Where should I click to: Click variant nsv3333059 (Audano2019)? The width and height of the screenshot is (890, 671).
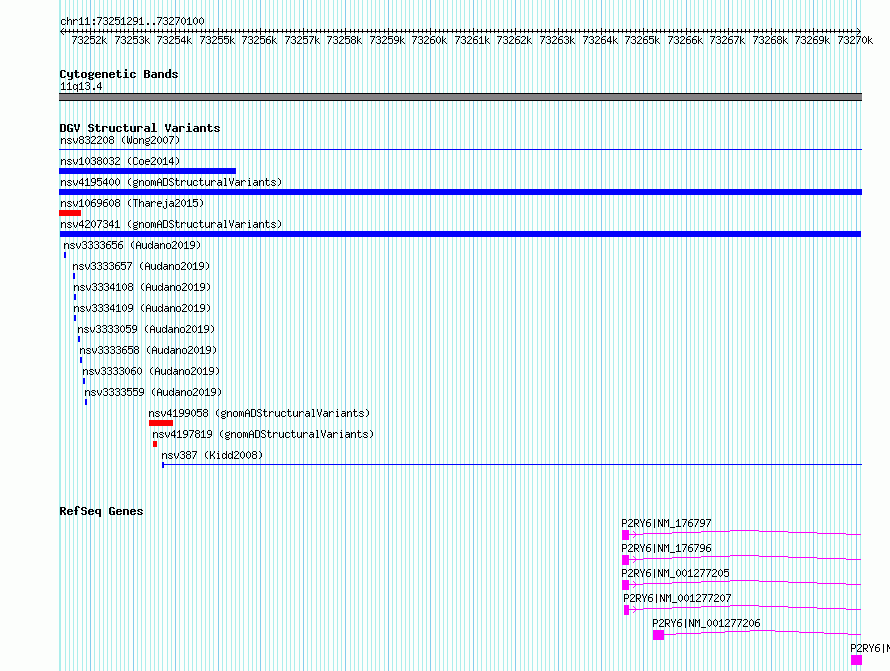[x=146, y=329]
